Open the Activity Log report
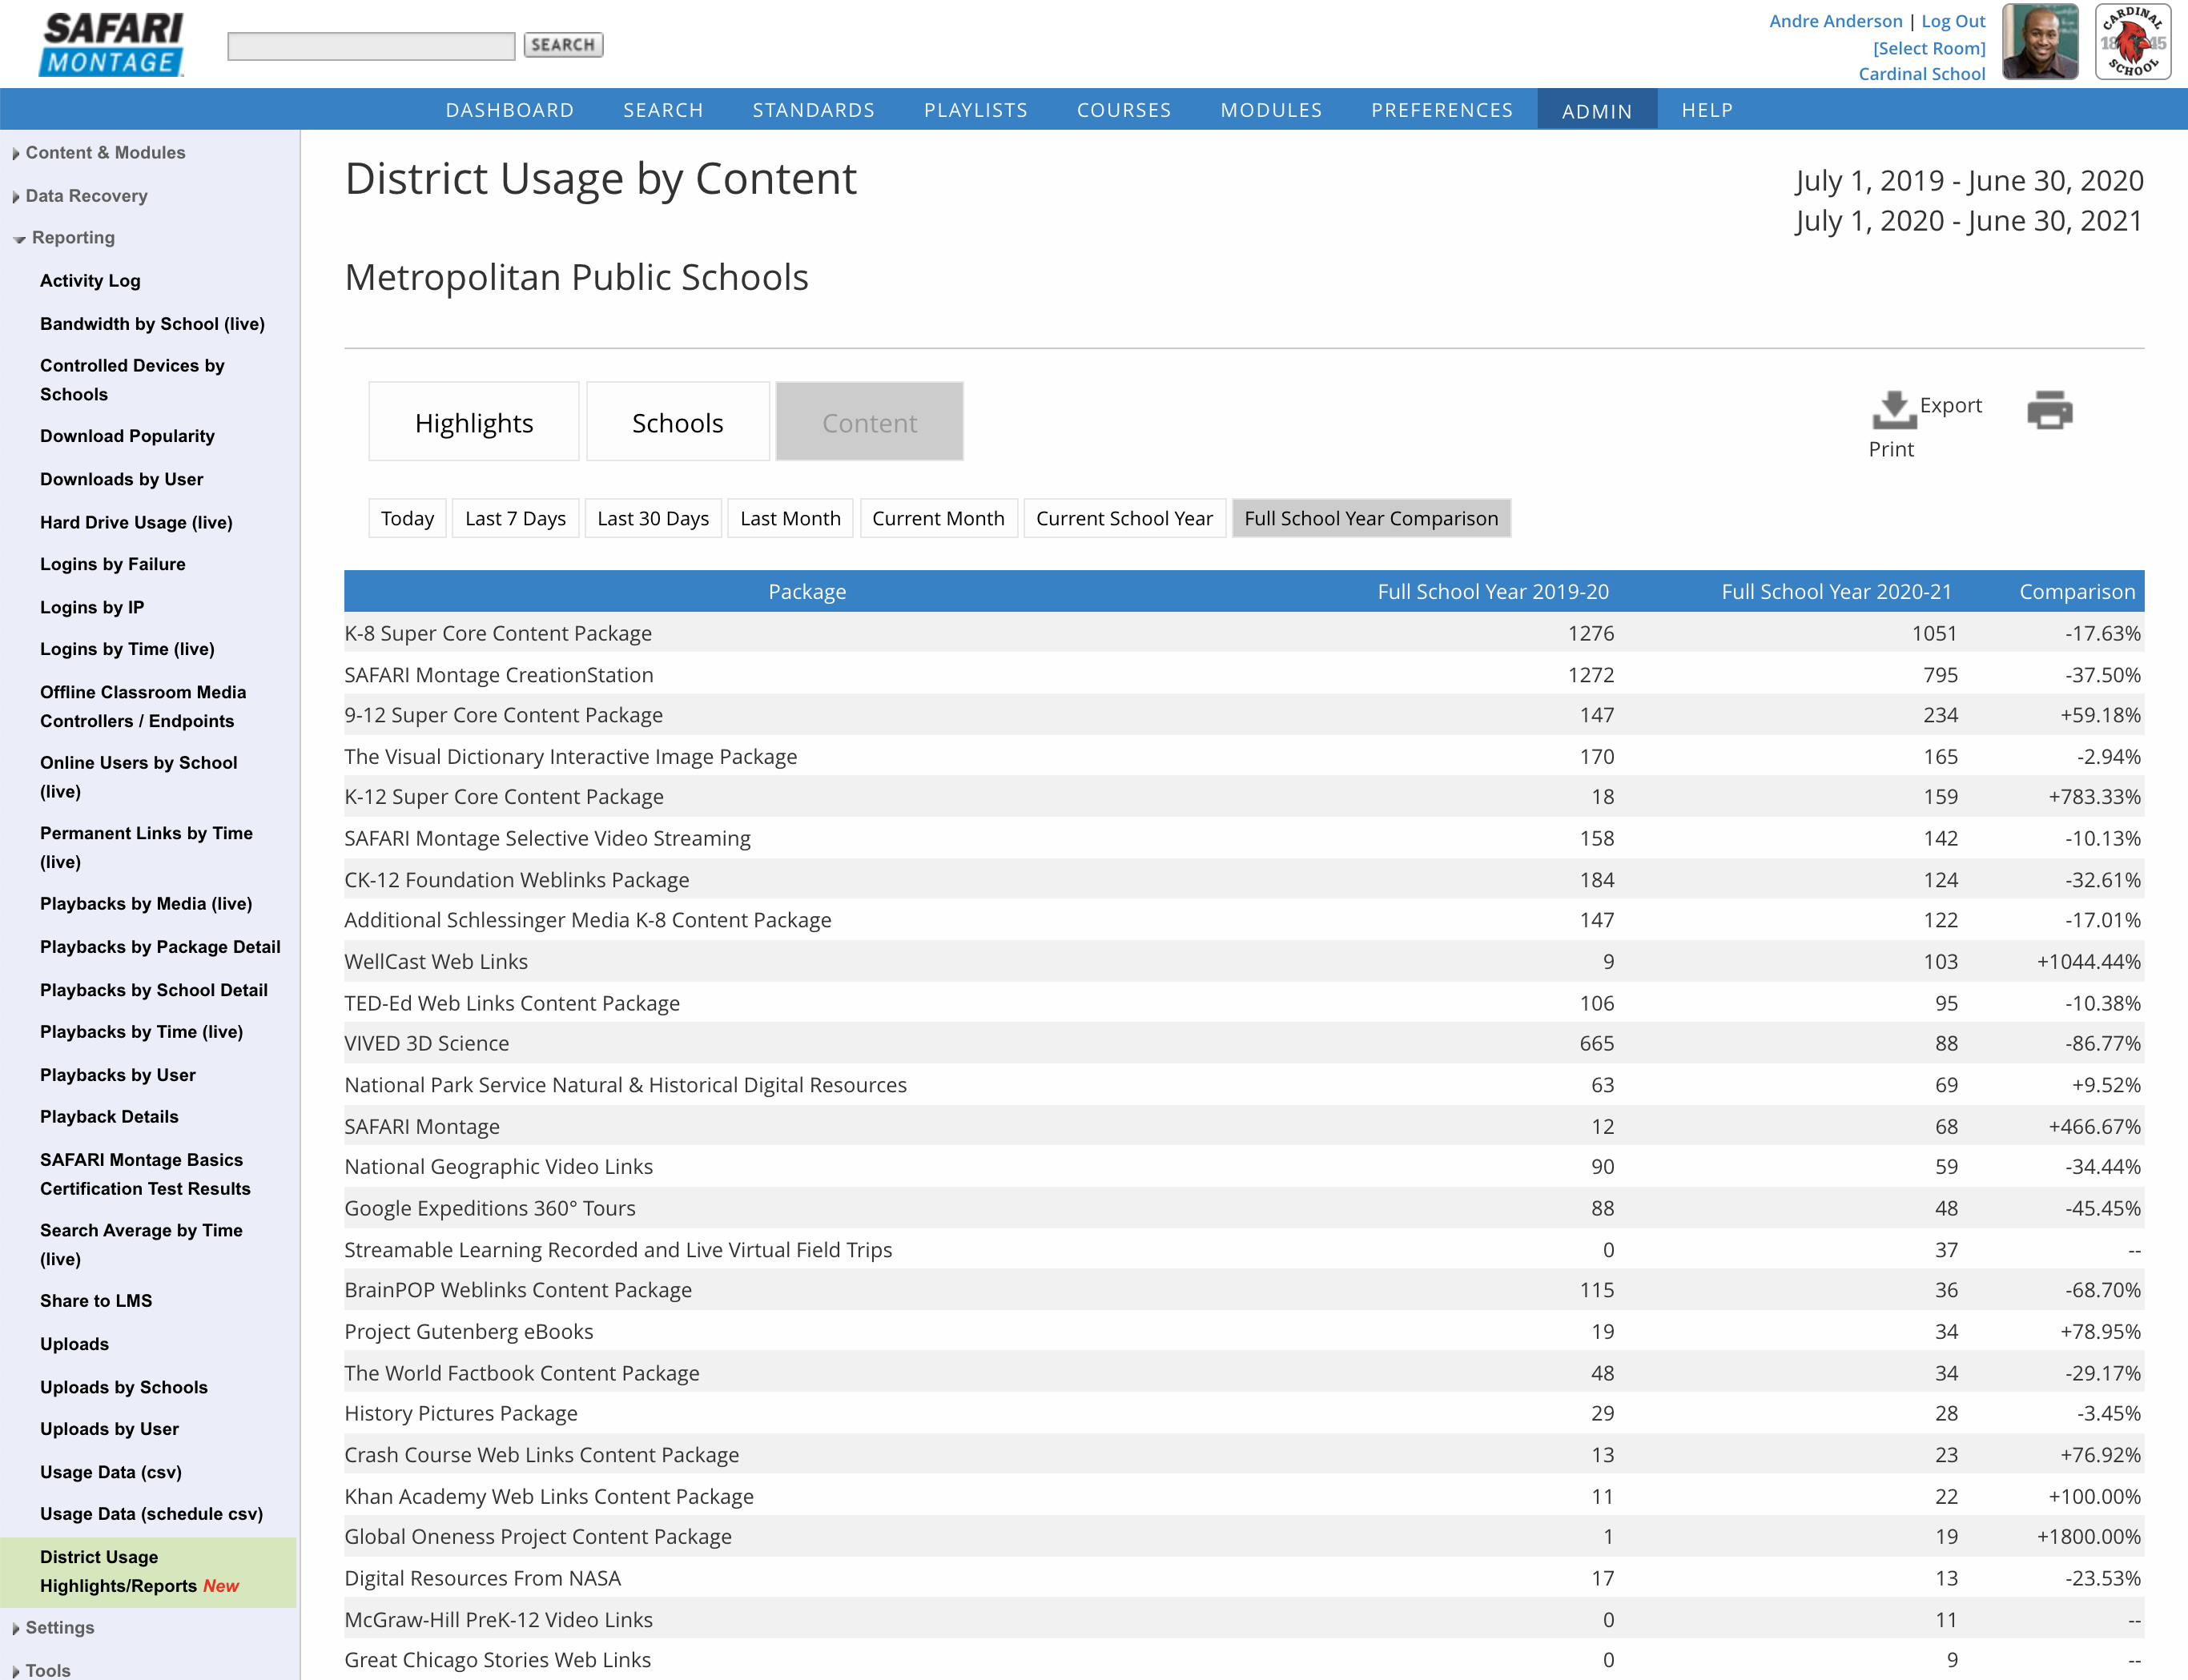 pos(90,280)
